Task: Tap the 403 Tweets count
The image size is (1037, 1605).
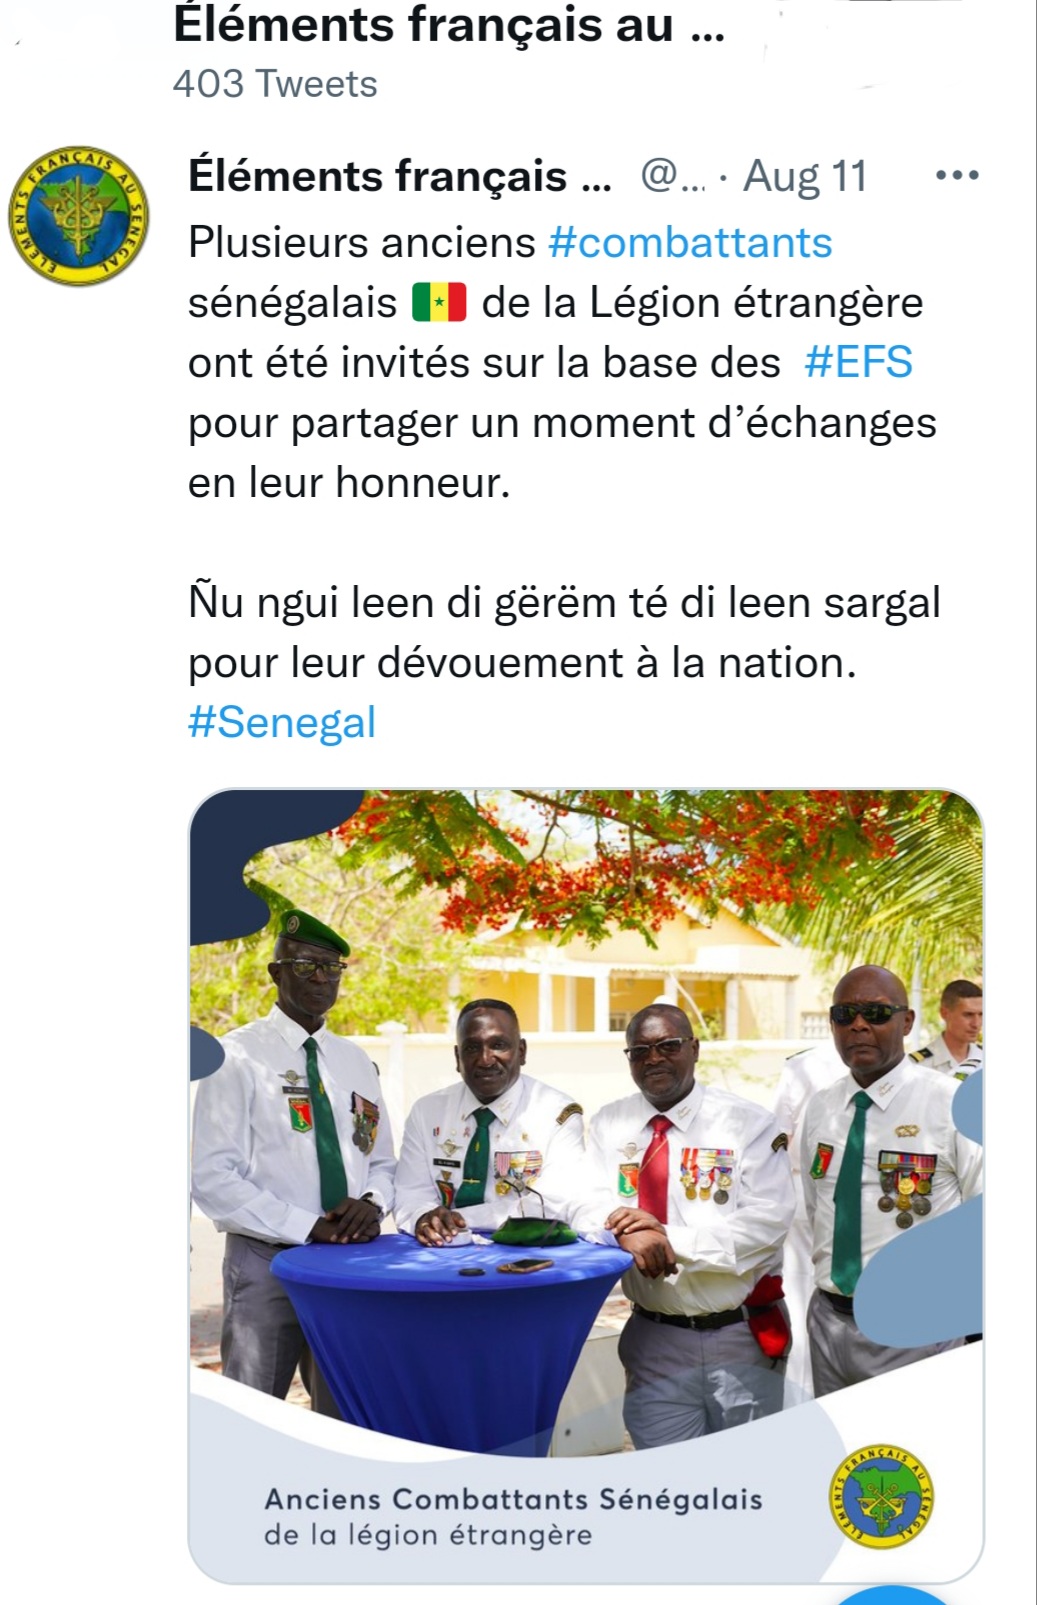Action: pyautogui.click(x=275, y=84)
